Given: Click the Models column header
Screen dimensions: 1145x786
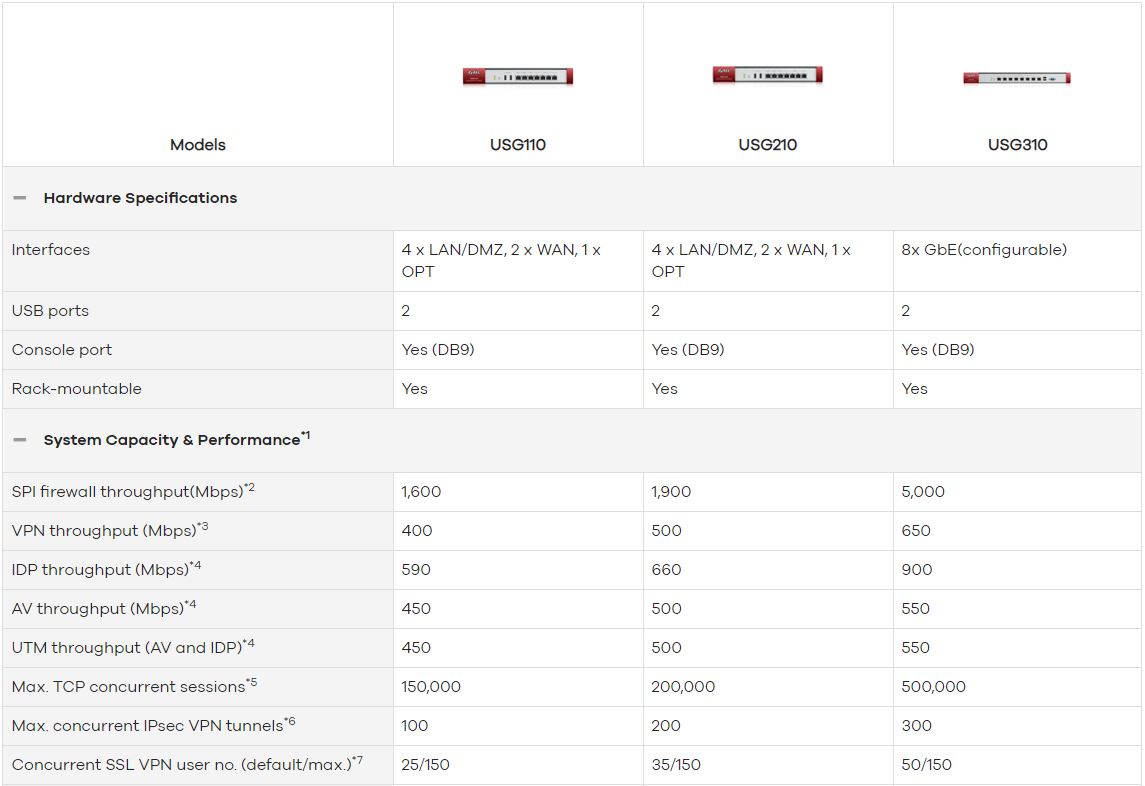Looking at the screenshot, I should pos(198,145).
